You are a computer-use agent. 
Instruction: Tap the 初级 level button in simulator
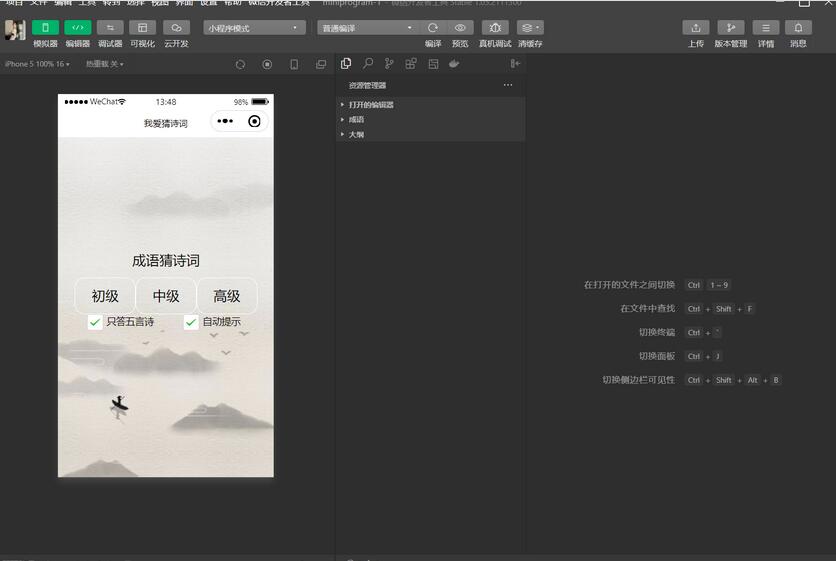click(x=105, y=295)
